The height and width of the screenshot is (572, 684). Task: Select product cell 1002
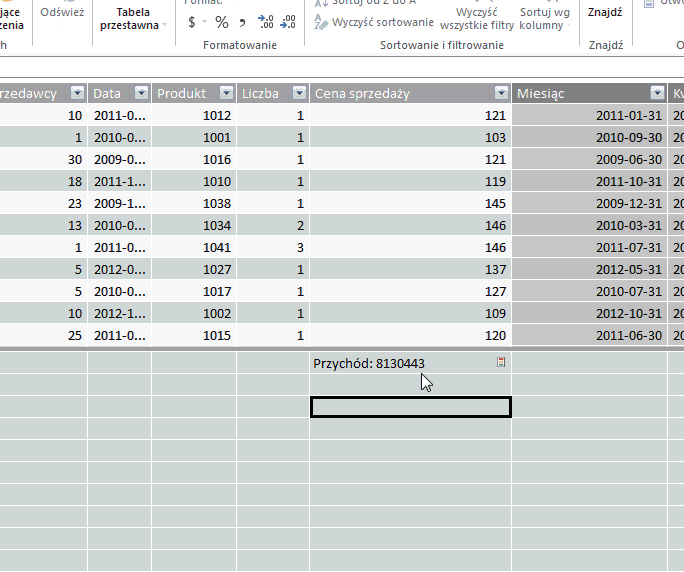(x=194, y=313)
